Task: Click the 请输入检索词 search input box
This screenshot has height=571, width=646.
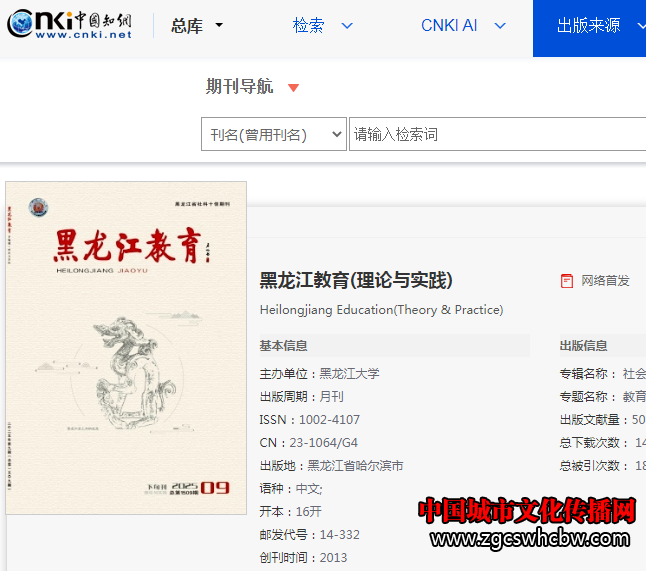Action: pyautogui.click(x=497, y=135)
